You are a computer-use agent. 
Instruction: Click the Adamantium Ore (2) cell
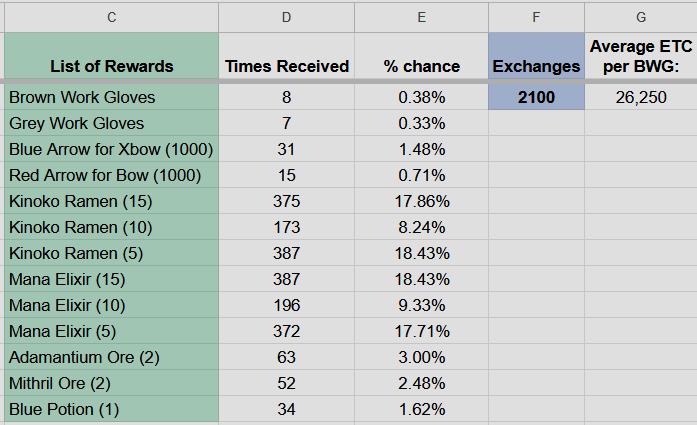pos(111,357)
